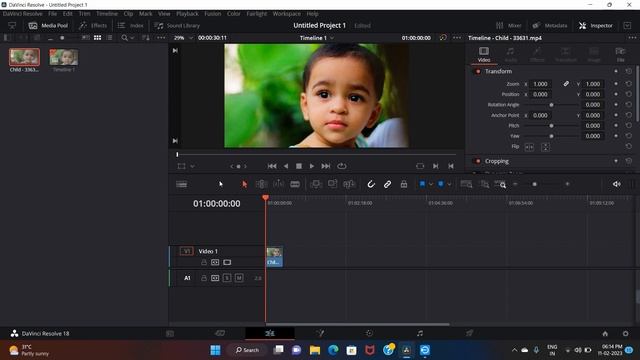Click the Play forward button
This screenshot has width=640, height=360.
pos(312,166)
